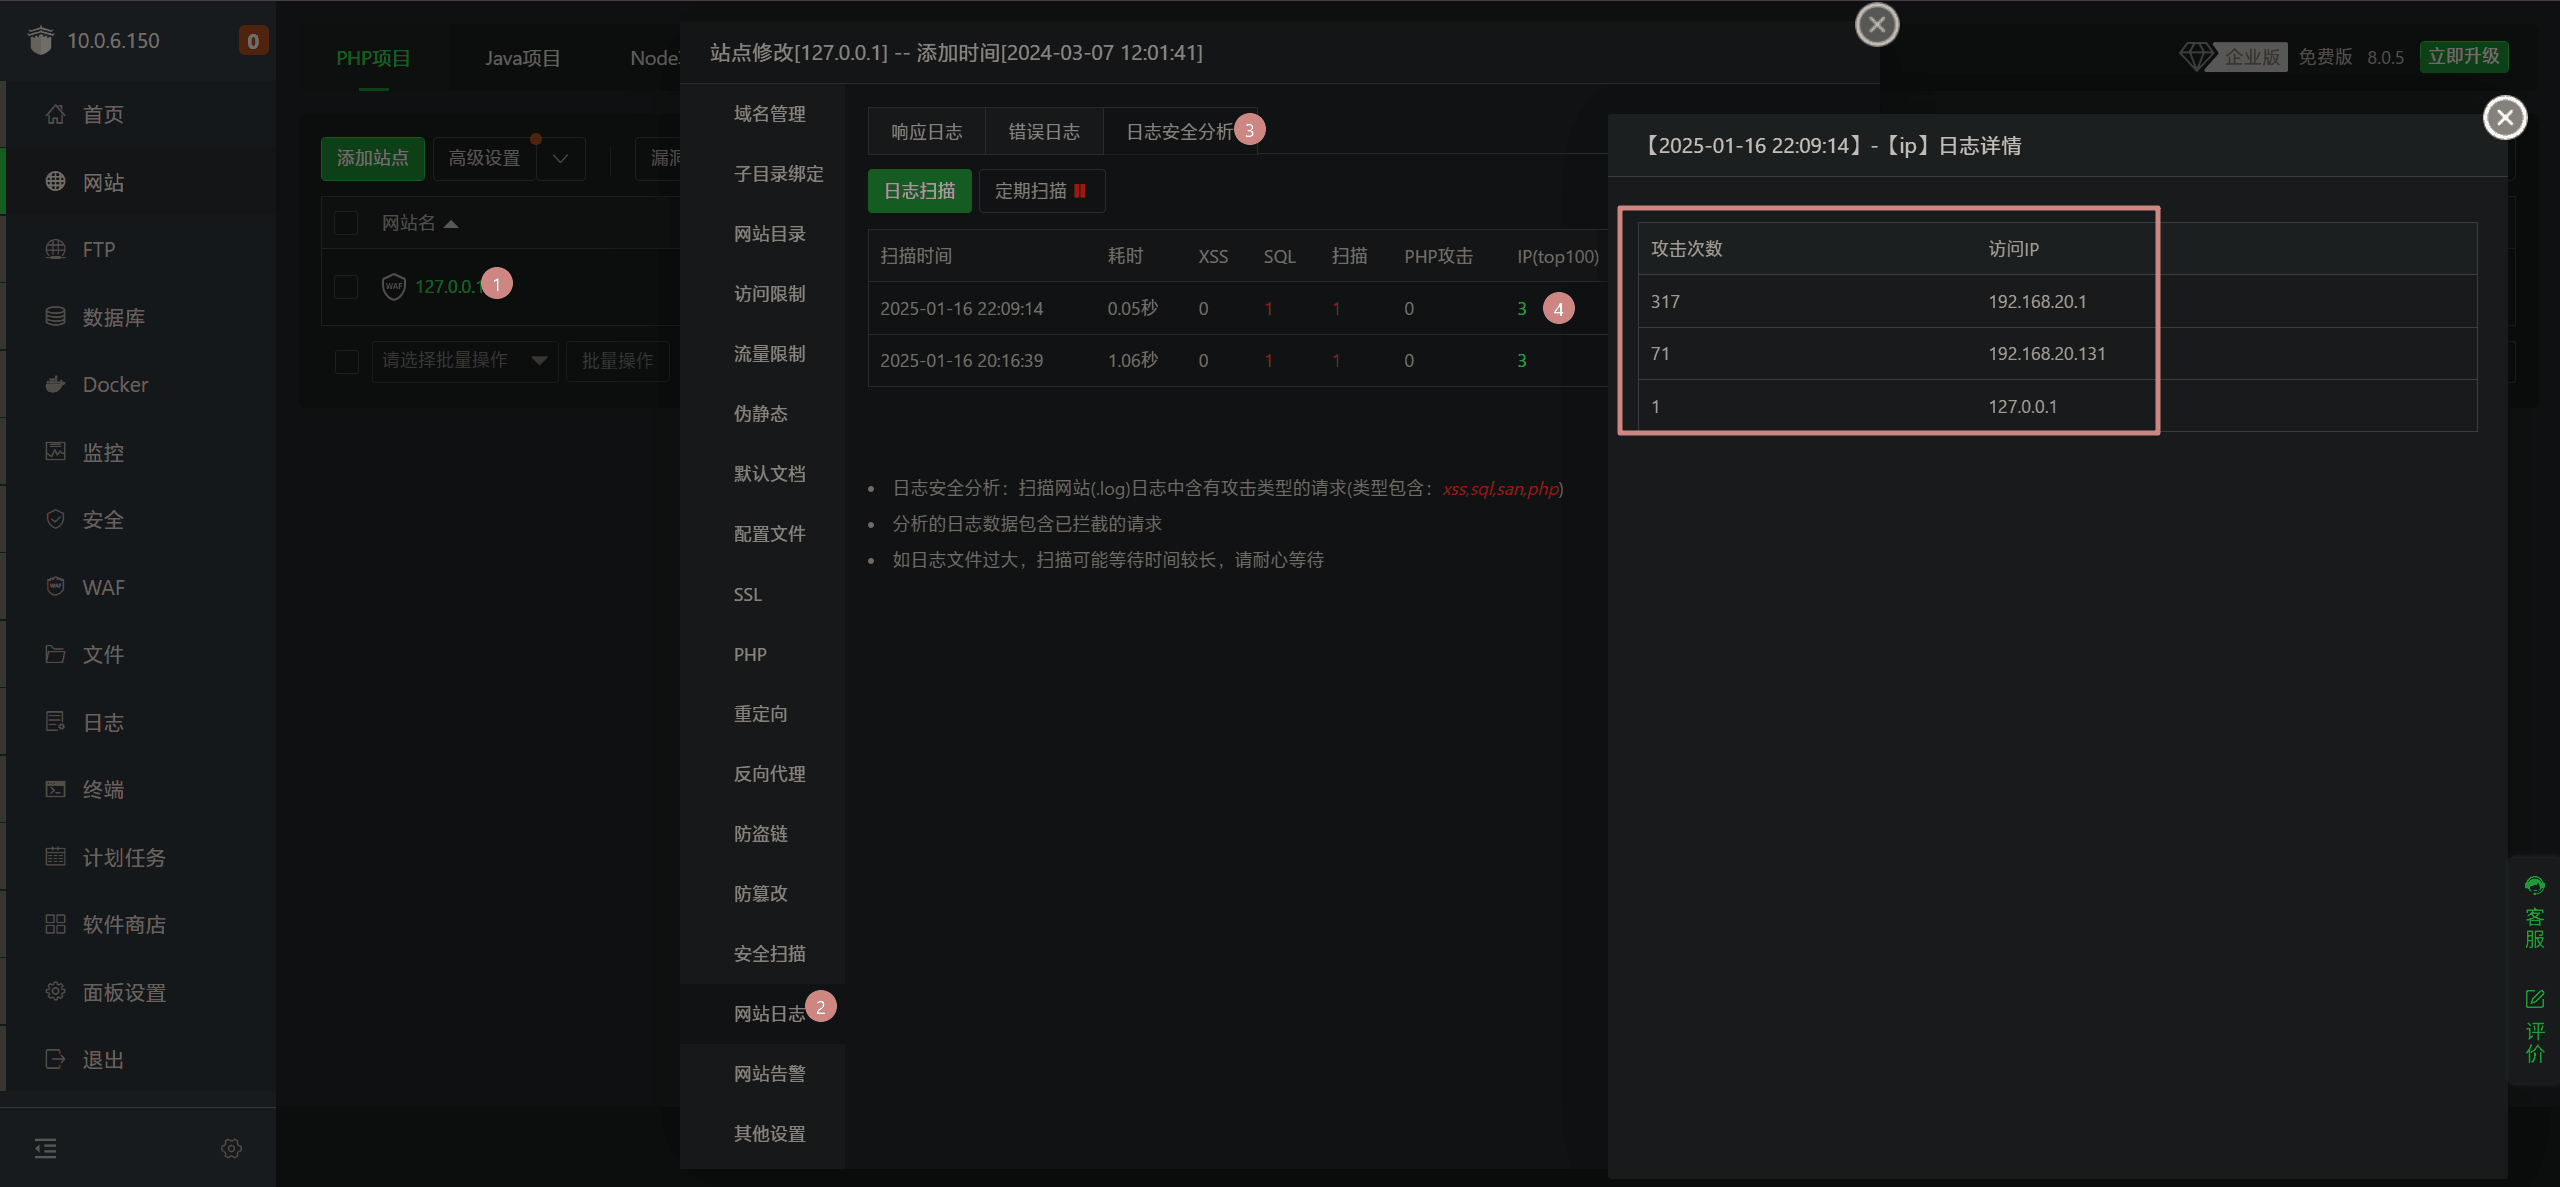
Task: Pause 定期扫描 using the red pause toggle
Action: [x=1078, y=191]
